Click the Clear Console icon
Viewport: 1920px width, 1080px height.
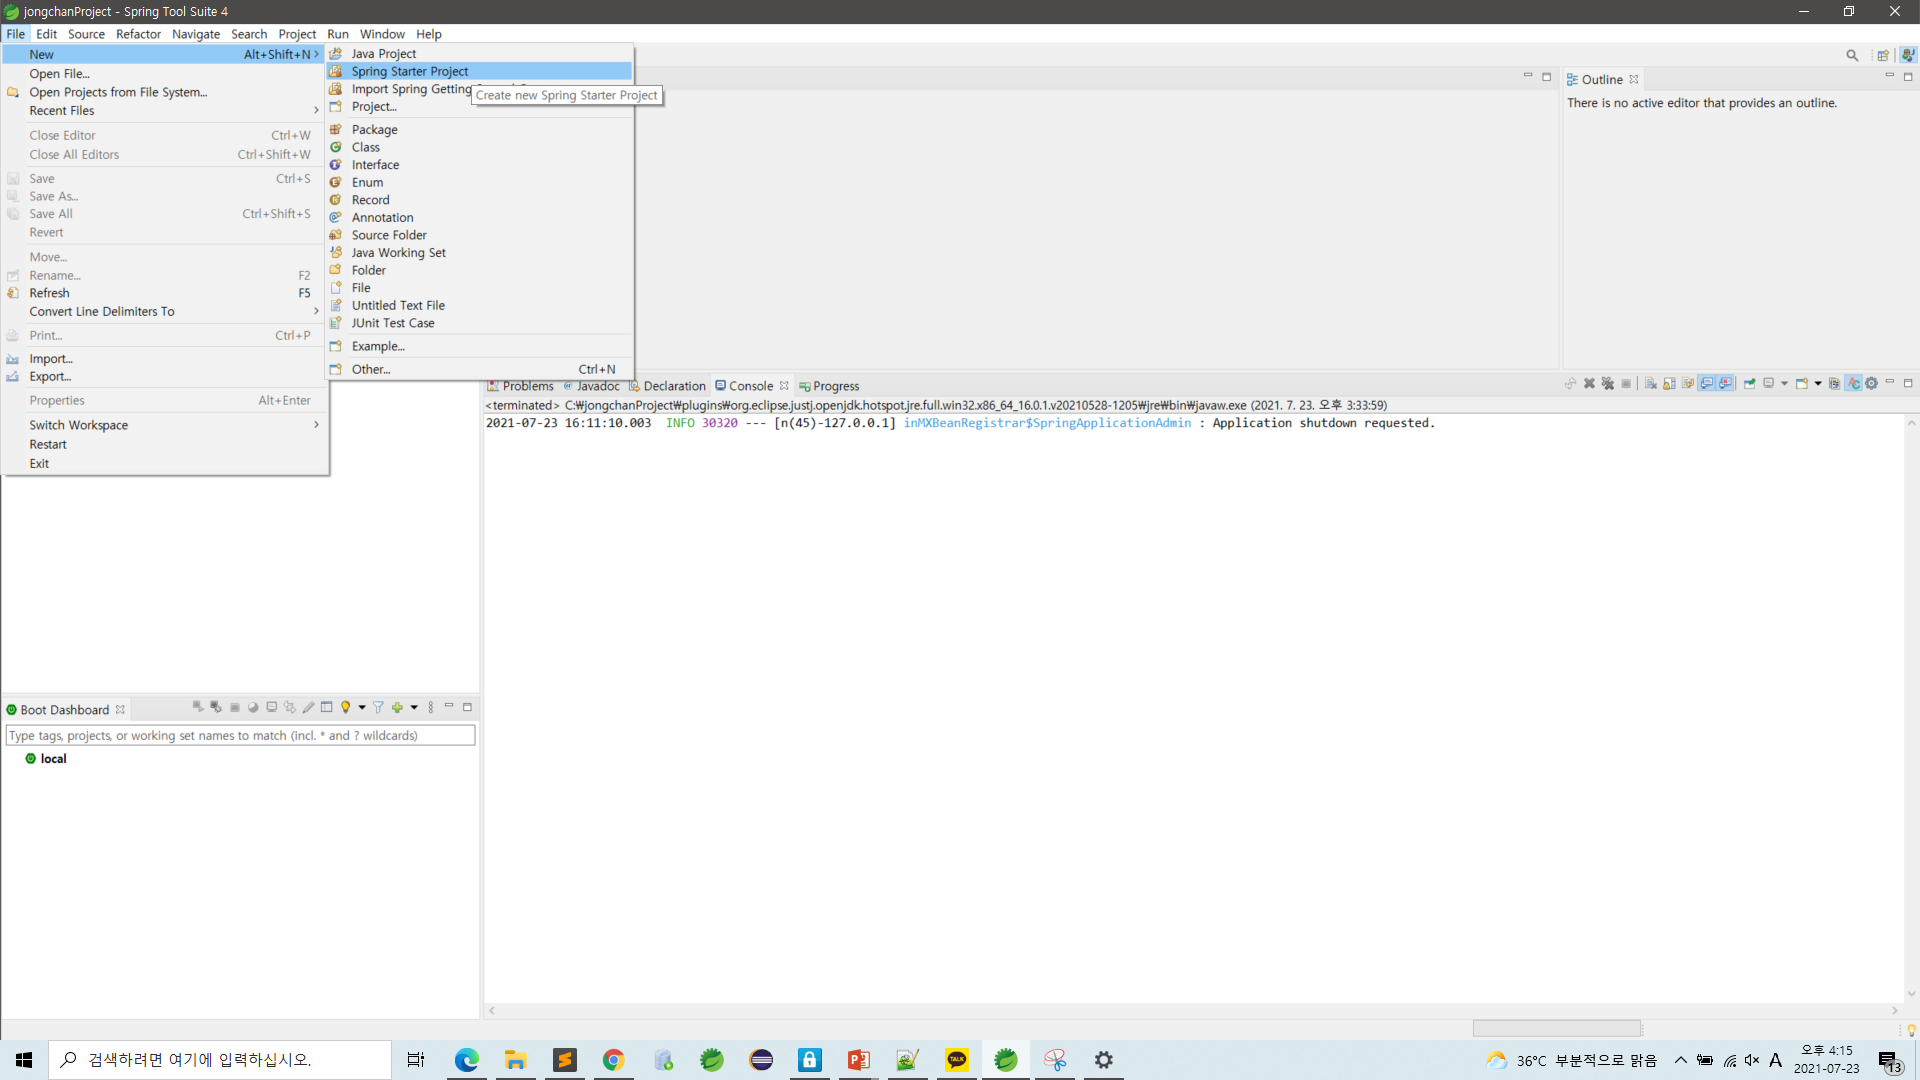pyautogui.click(x=1650, y=383)
